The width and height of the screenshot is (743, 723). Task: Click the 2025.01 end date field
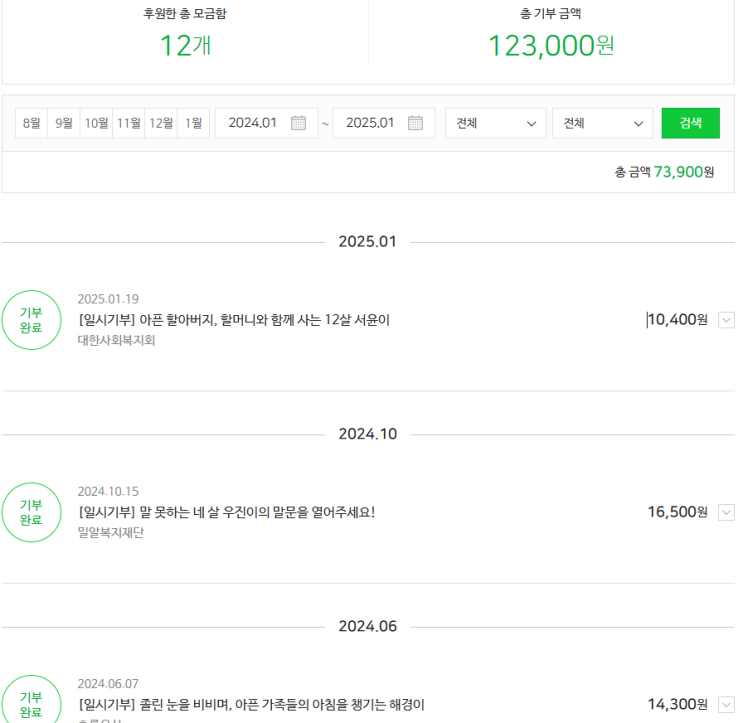(x=370, y=123)
